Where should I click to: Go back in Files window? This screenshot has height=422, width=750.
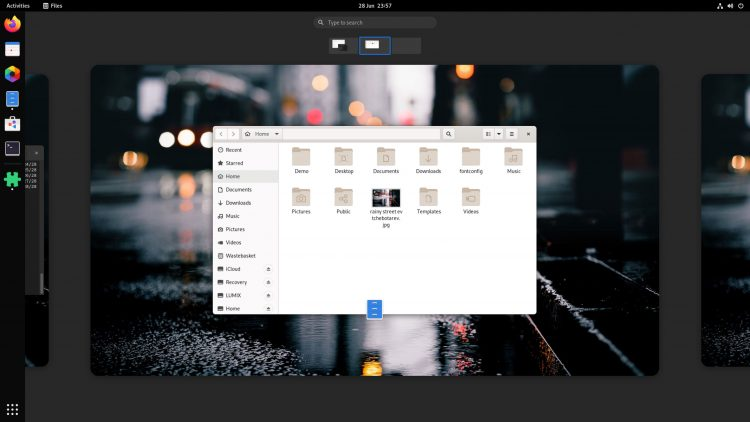click(x=221, y=134)
